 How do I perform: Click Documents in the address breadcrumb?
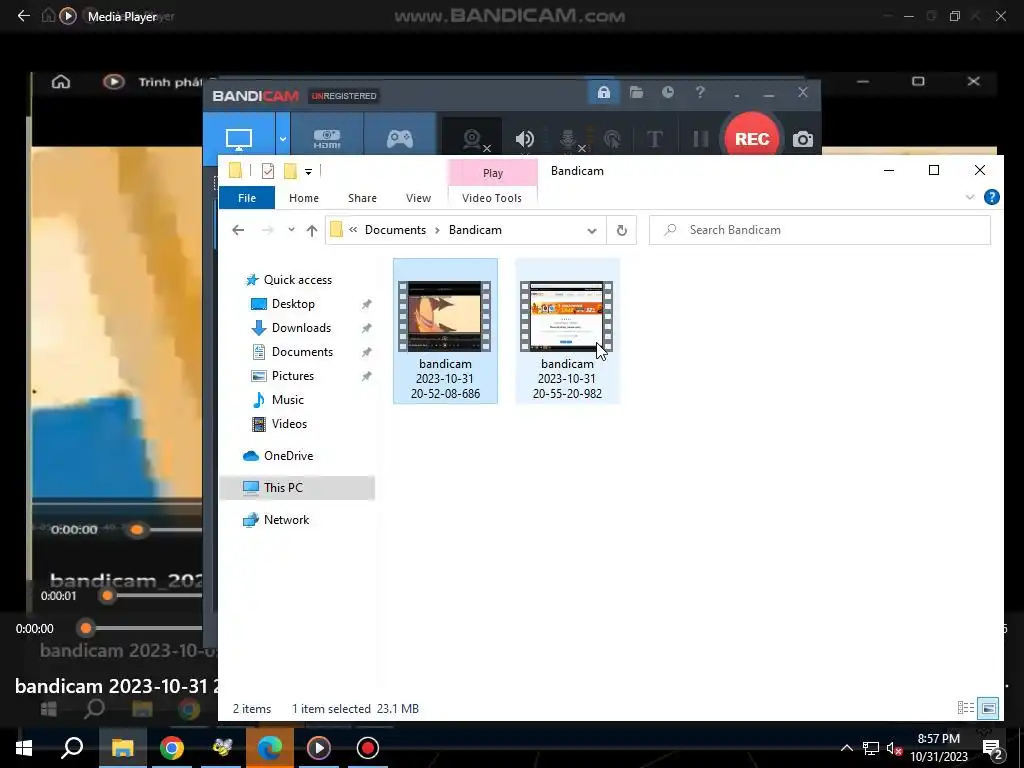click(x=395, y=230)
